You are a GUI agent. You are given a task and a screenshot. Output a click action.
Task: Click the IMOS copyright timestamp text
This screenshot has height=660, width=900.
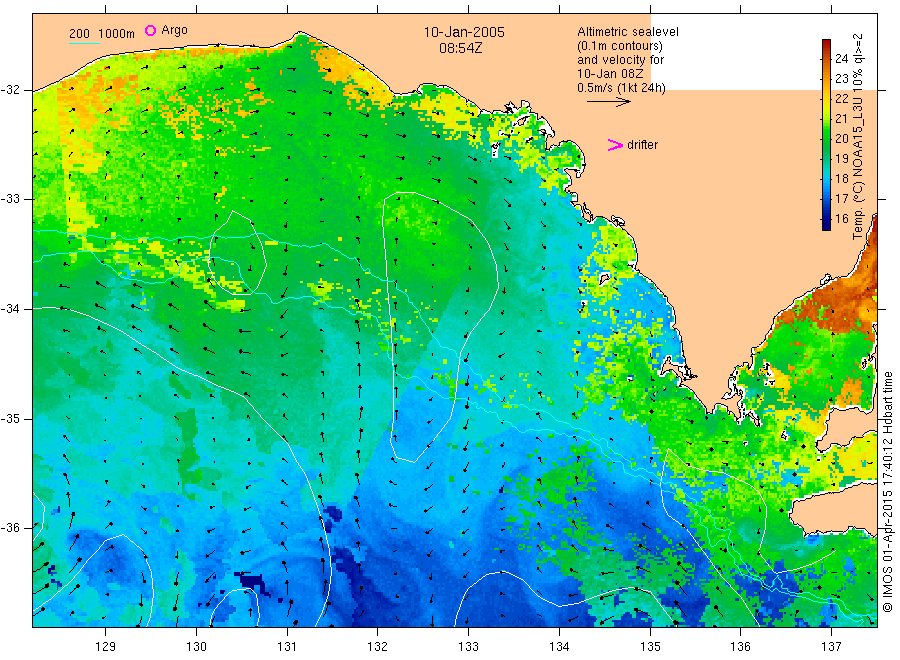click(887, 491)
